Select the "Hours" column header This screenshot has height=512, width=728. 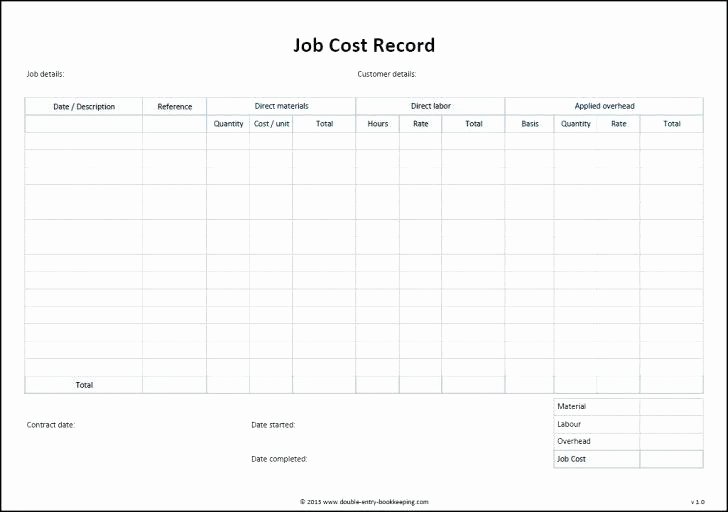point(377,124)
